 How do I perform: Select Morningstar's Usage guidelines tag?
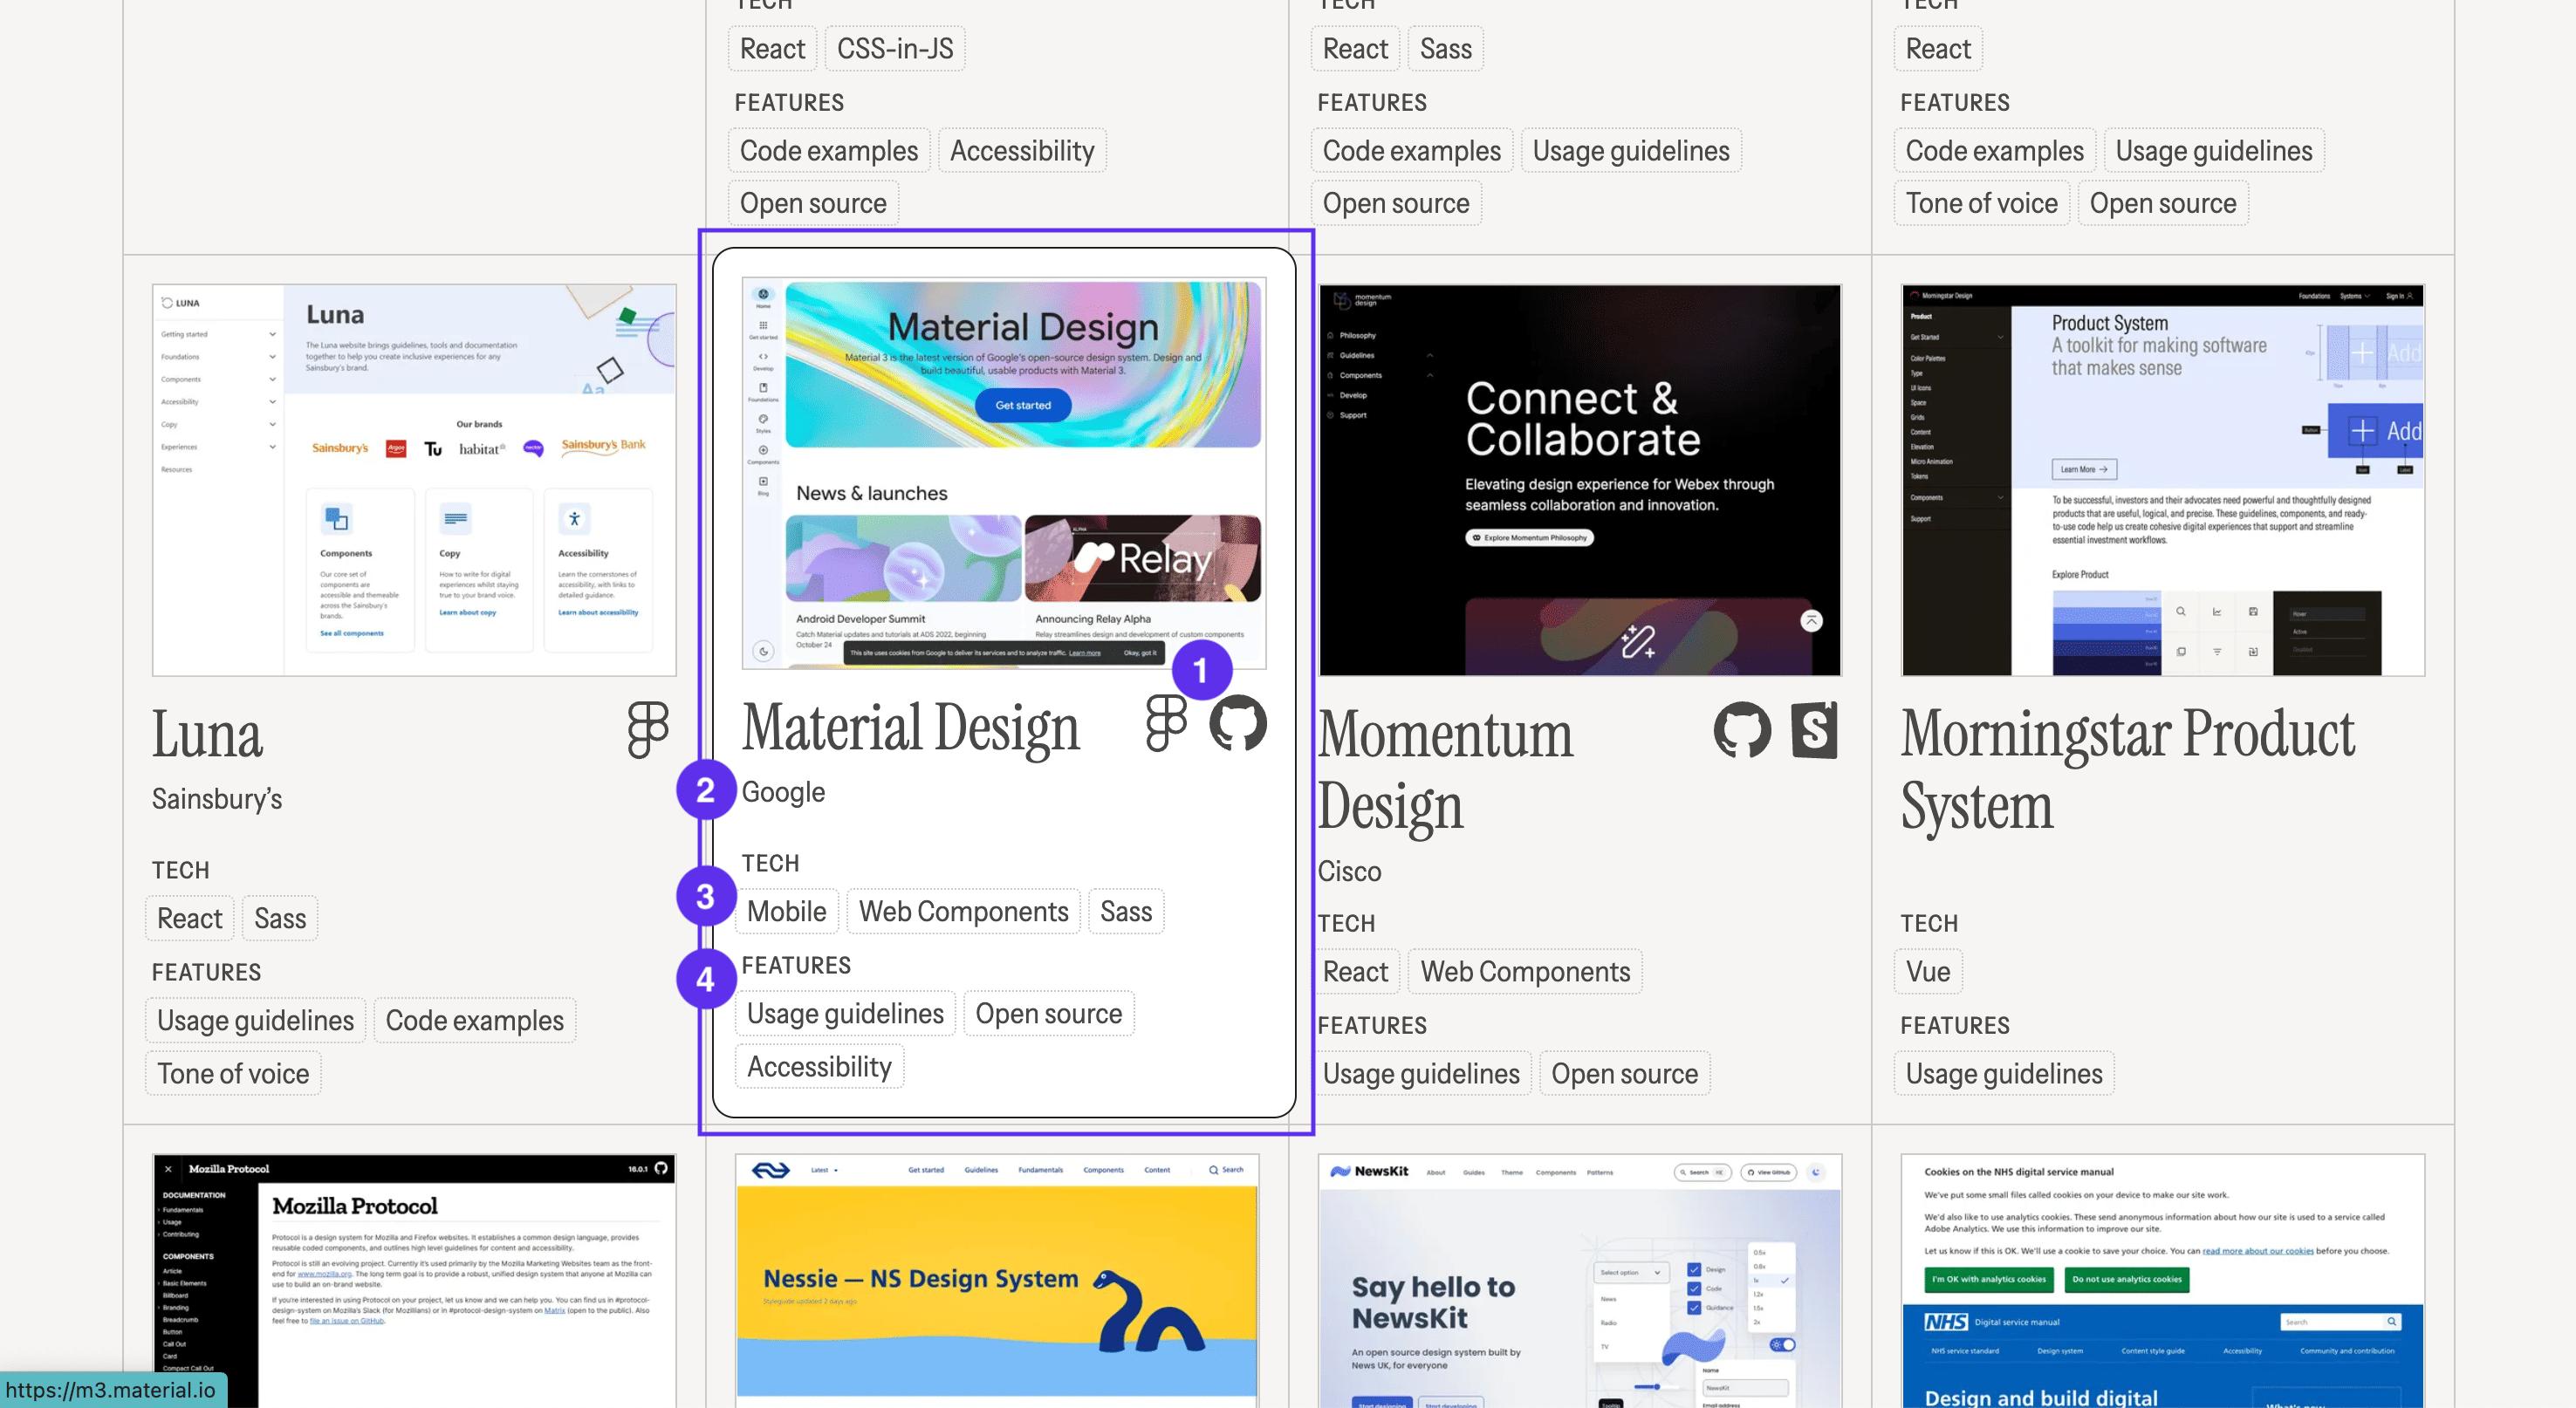[x=2004, y=1073]
